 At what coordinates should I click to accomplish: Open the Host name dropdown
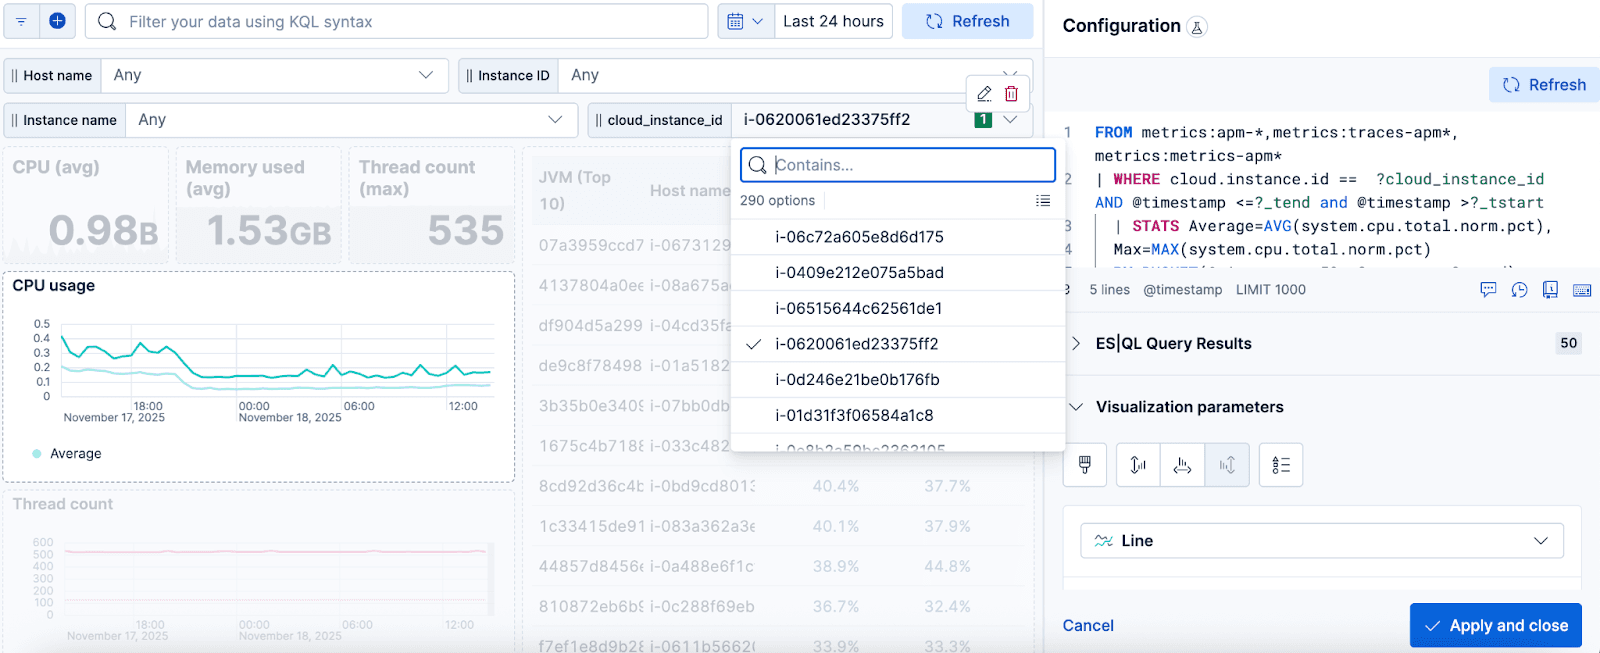[x=272, y=75]
